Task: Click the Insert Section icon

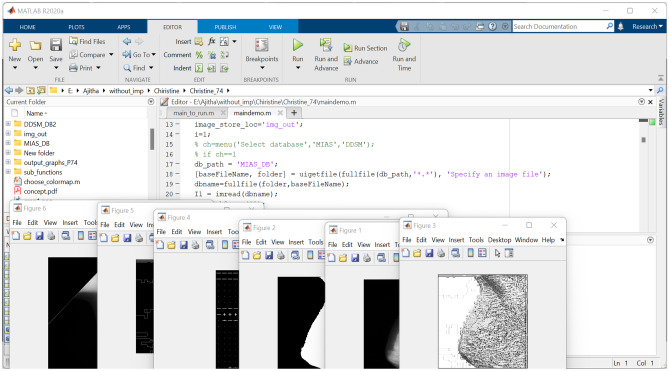Action: [199, 41]
